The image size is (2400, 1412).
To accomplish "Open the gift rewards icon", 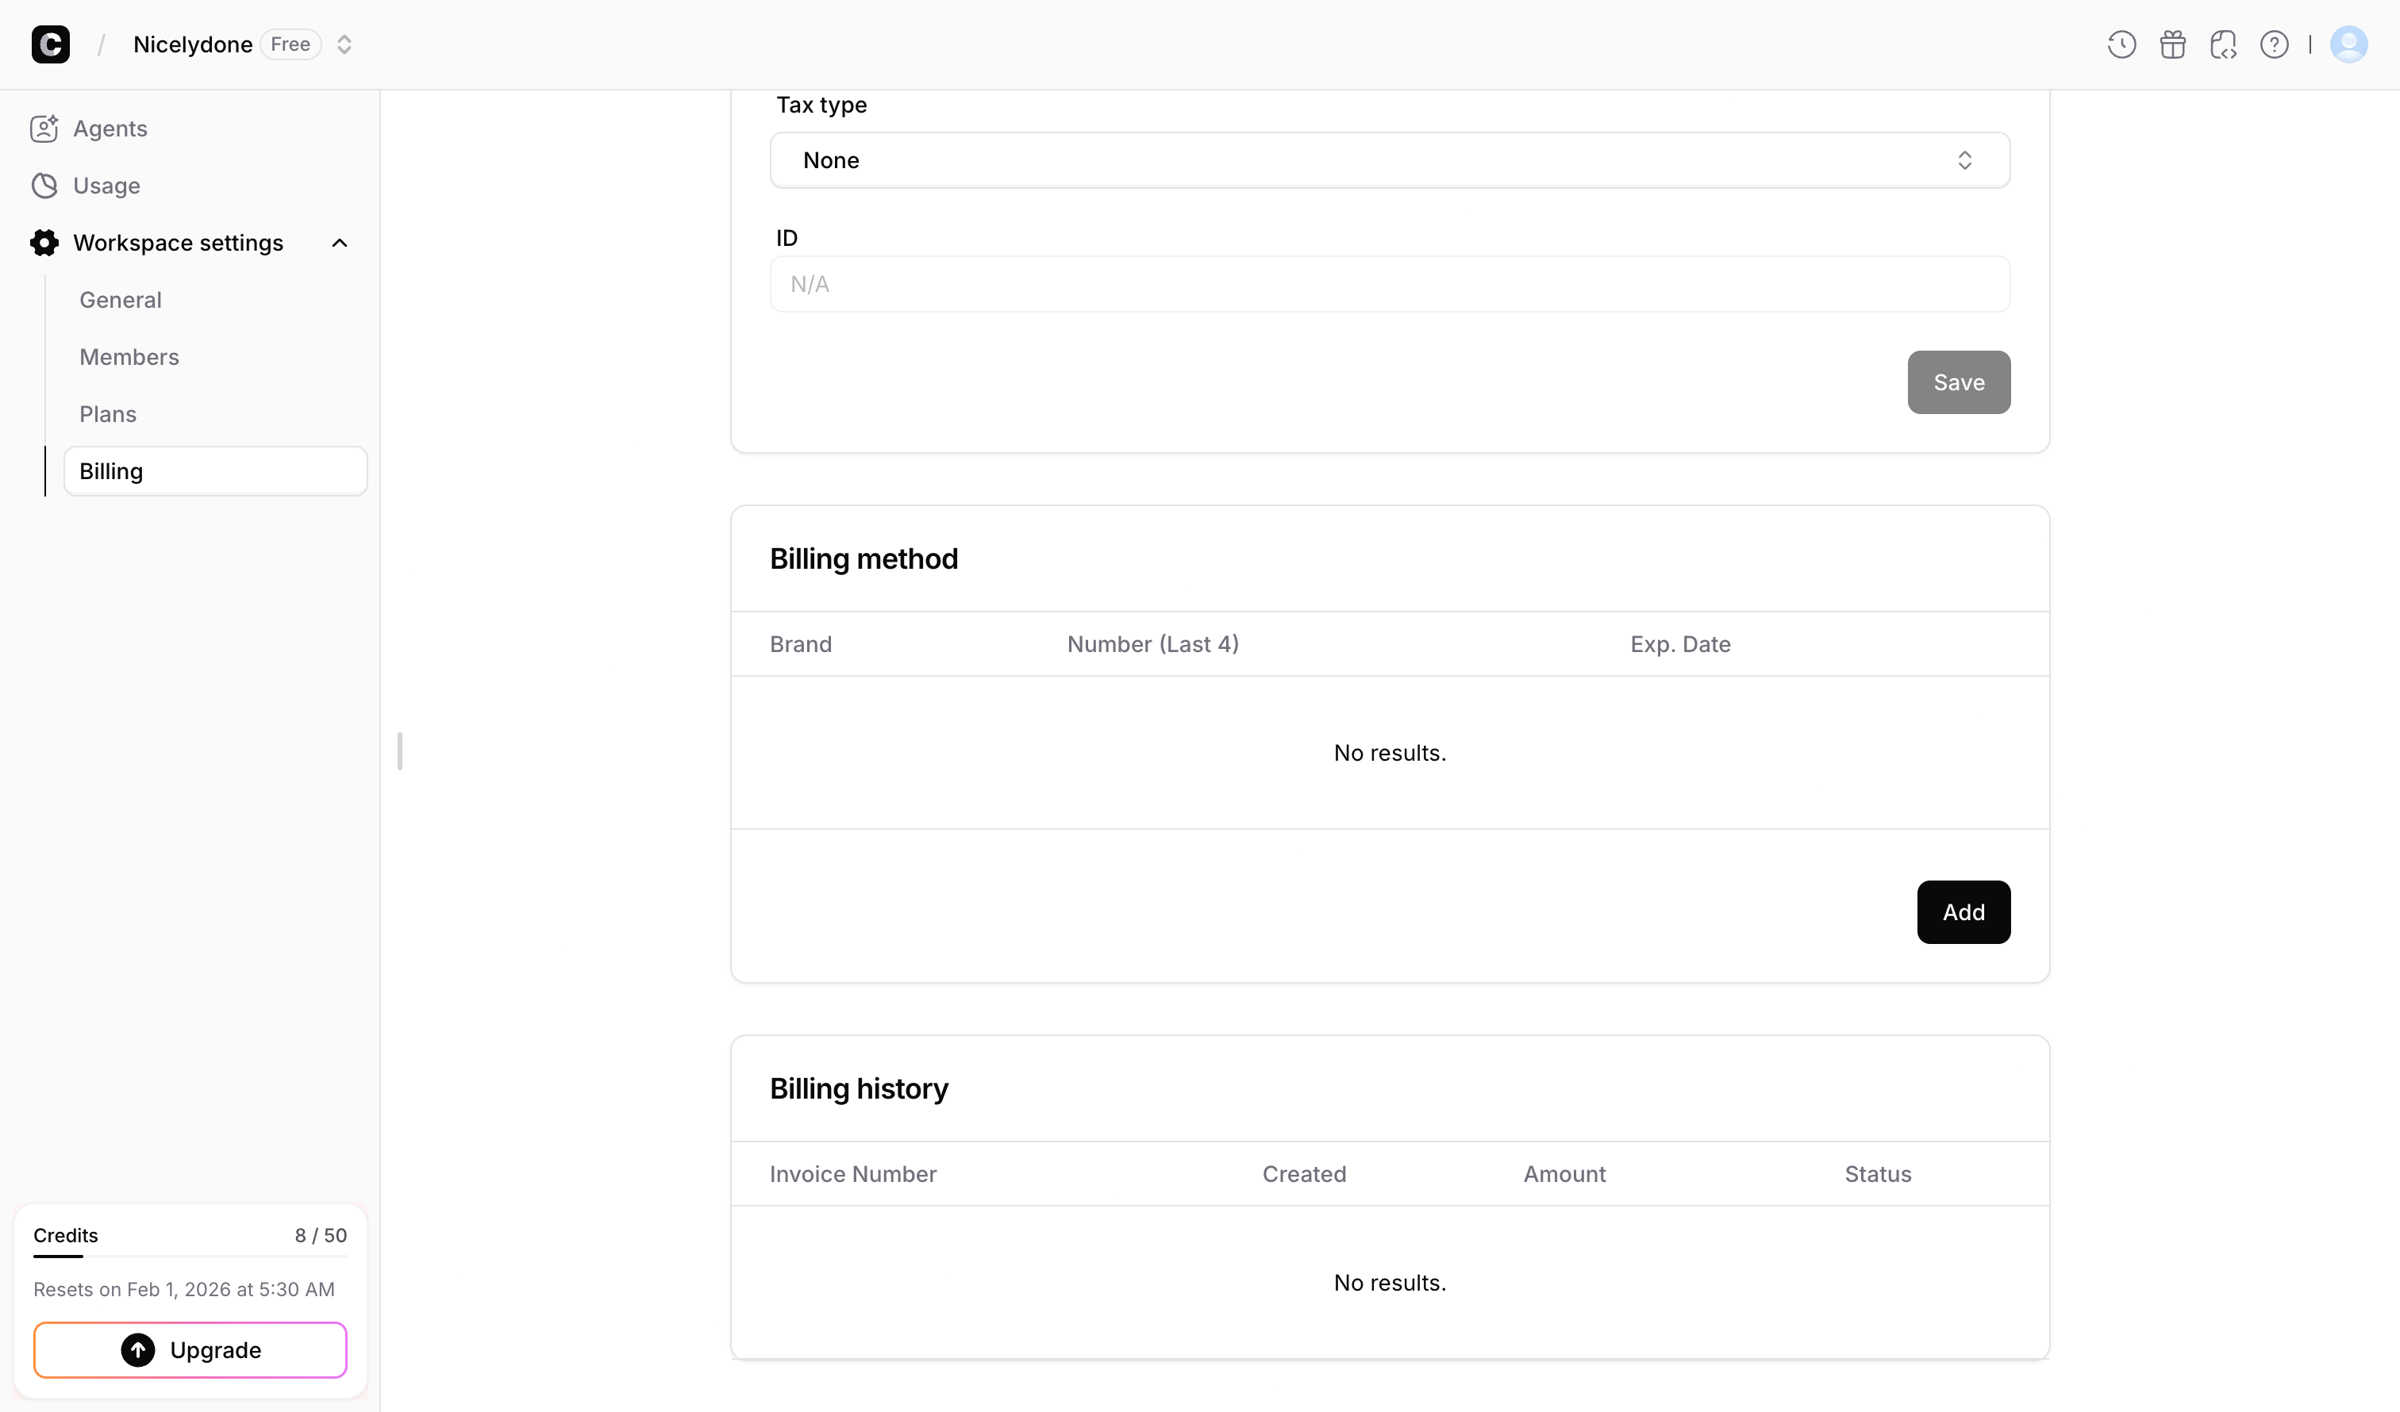I will tap(2172, 44).
